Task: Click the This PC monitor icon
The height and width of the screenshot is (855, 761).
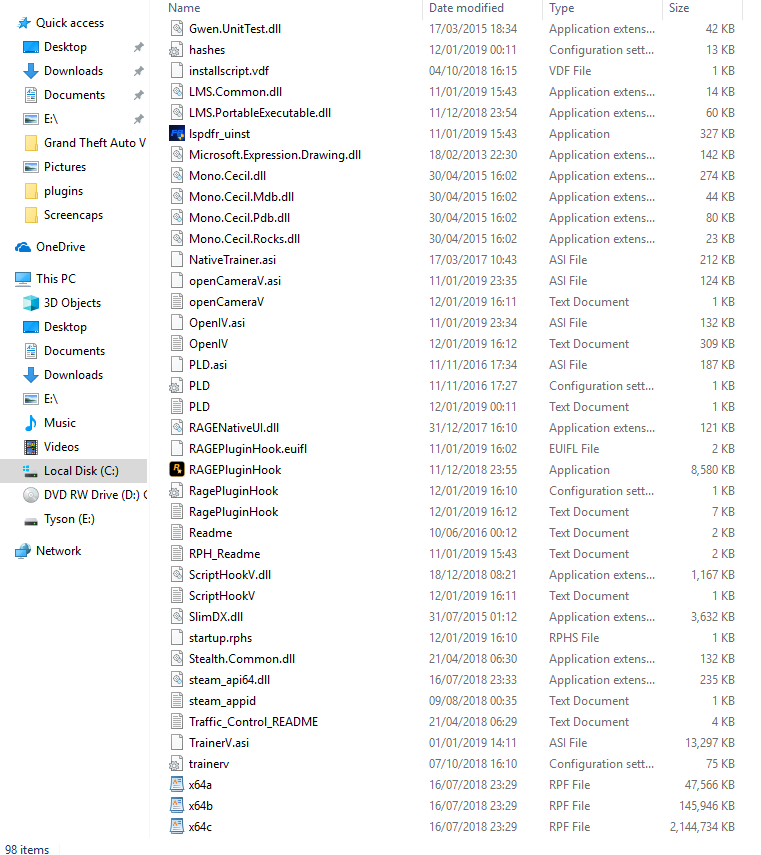Action: 23,279
